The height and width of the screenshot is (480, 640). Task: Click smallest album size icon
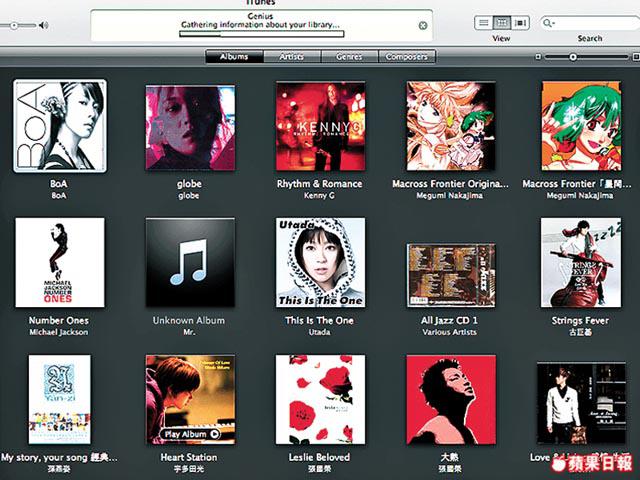[538, 57]
